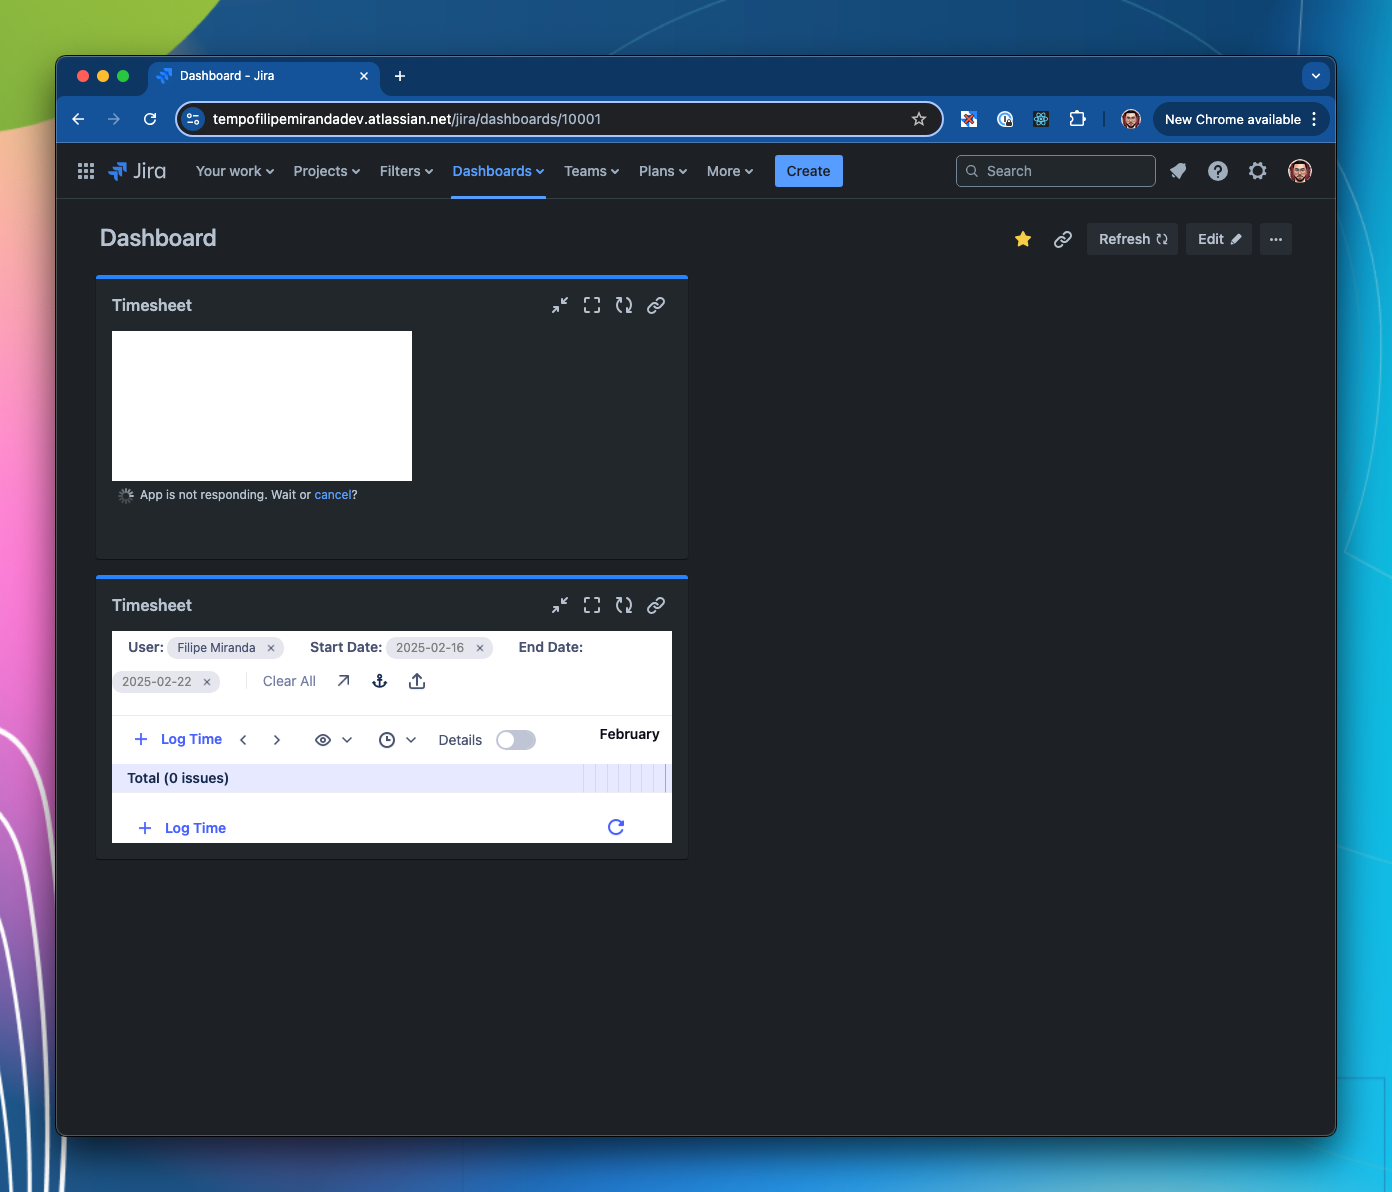Expand the Projects menu
Screen dimensions: 1392x1192
point(327,171)
